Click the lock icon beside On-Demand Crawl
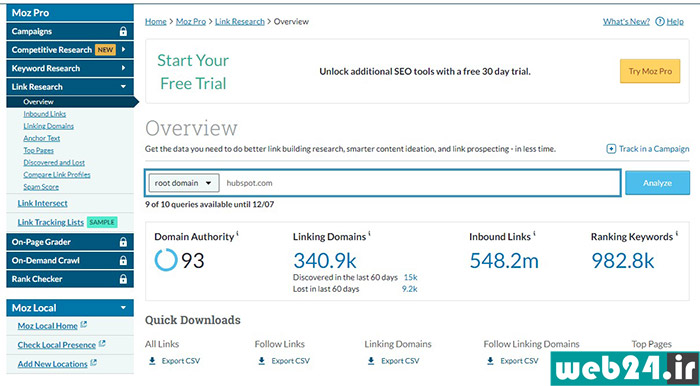 coord(123,261)
